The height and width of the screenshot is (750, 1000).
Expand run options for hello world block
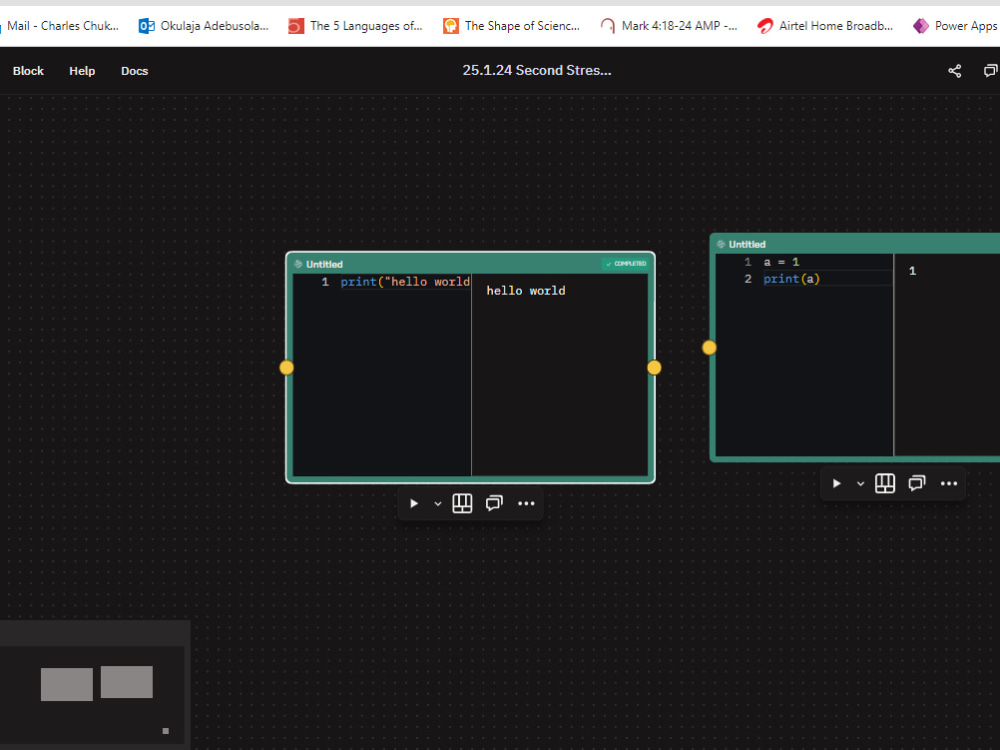click(x=438, y=504)
